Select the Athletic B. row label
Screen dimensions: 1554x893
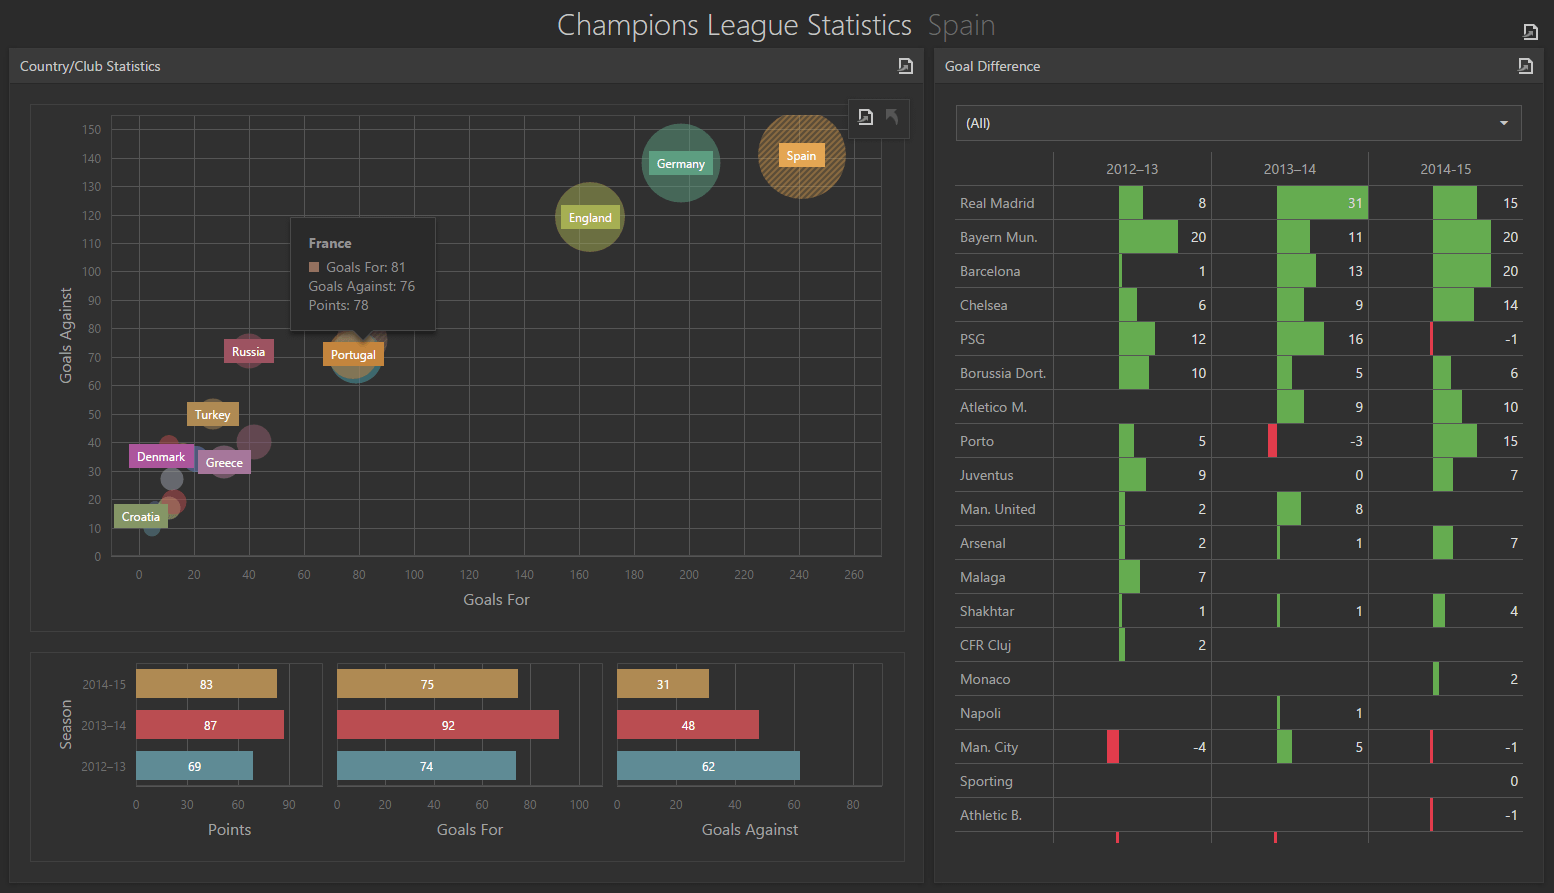tap(990, 815)
